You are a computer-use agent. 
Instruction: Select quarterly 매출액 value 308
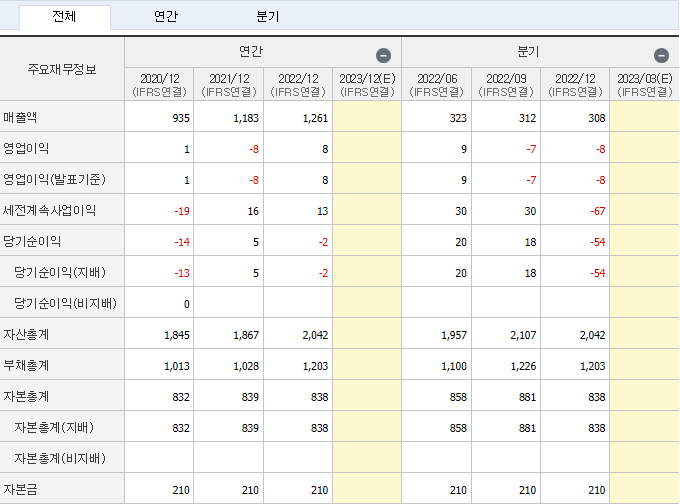(x=597, y=118)
